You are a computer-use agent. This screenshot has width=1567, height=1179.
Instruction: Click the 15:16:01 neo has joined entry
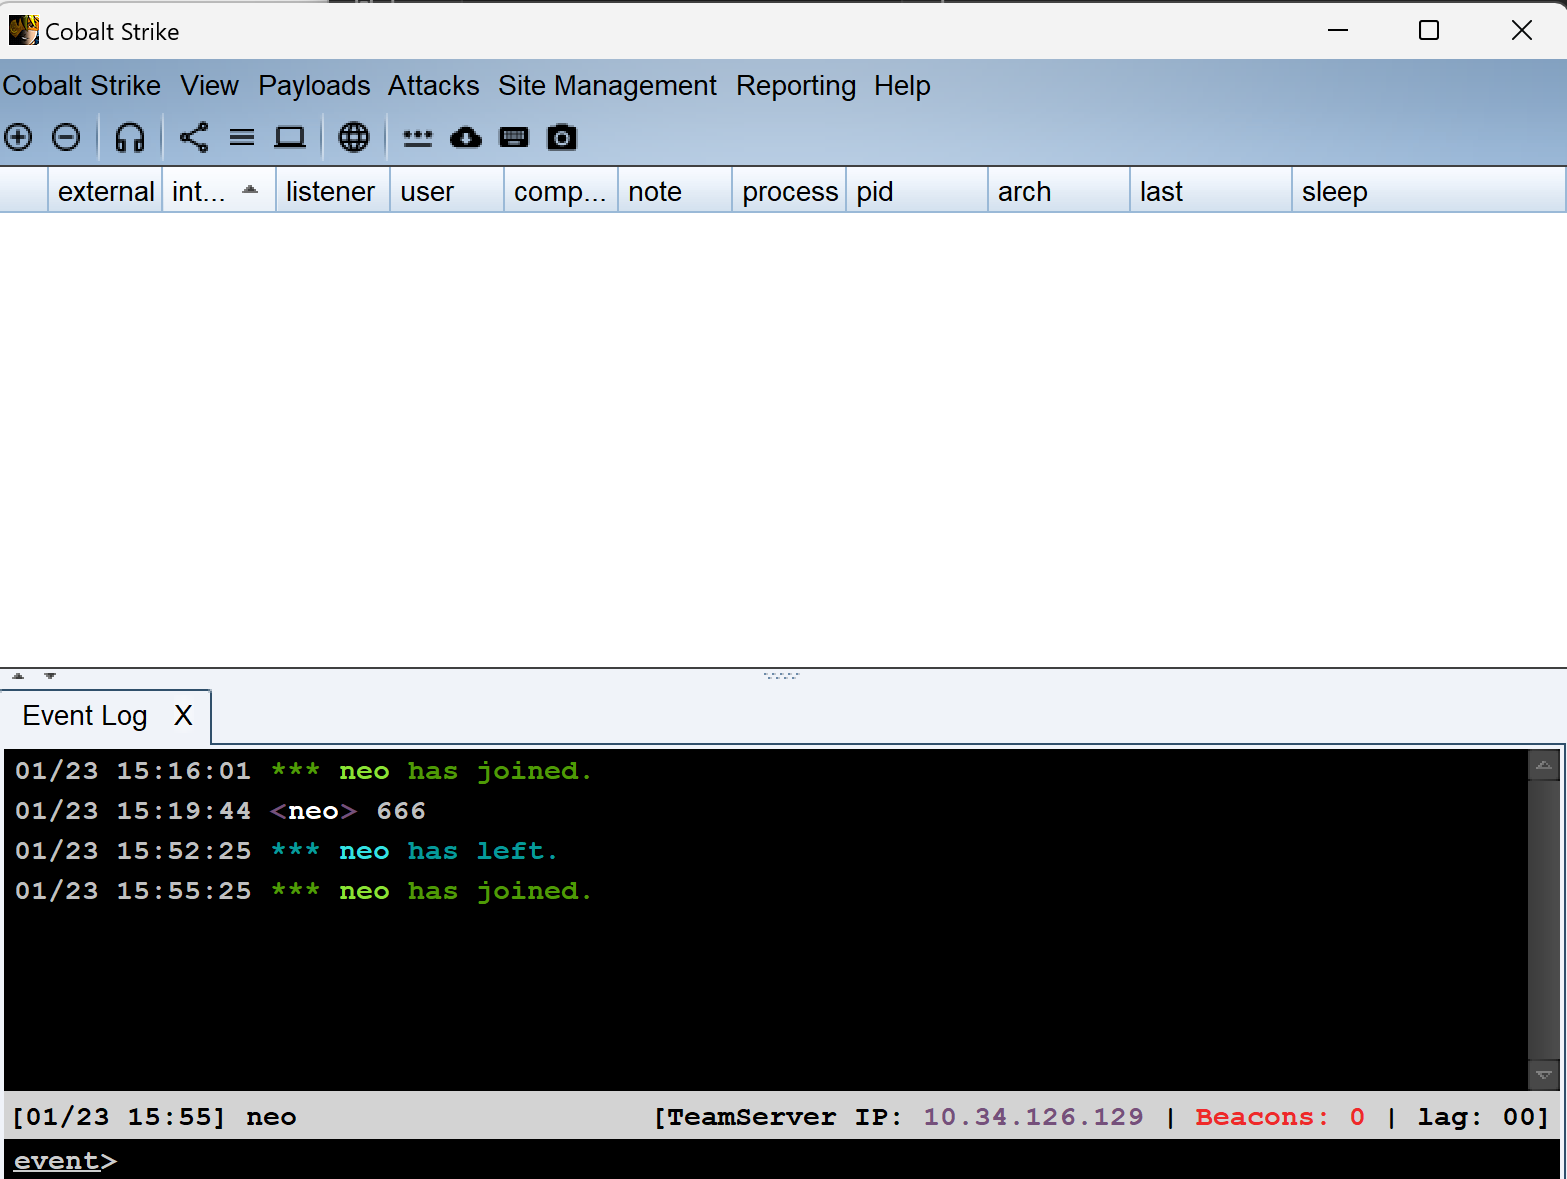[303, 771]
